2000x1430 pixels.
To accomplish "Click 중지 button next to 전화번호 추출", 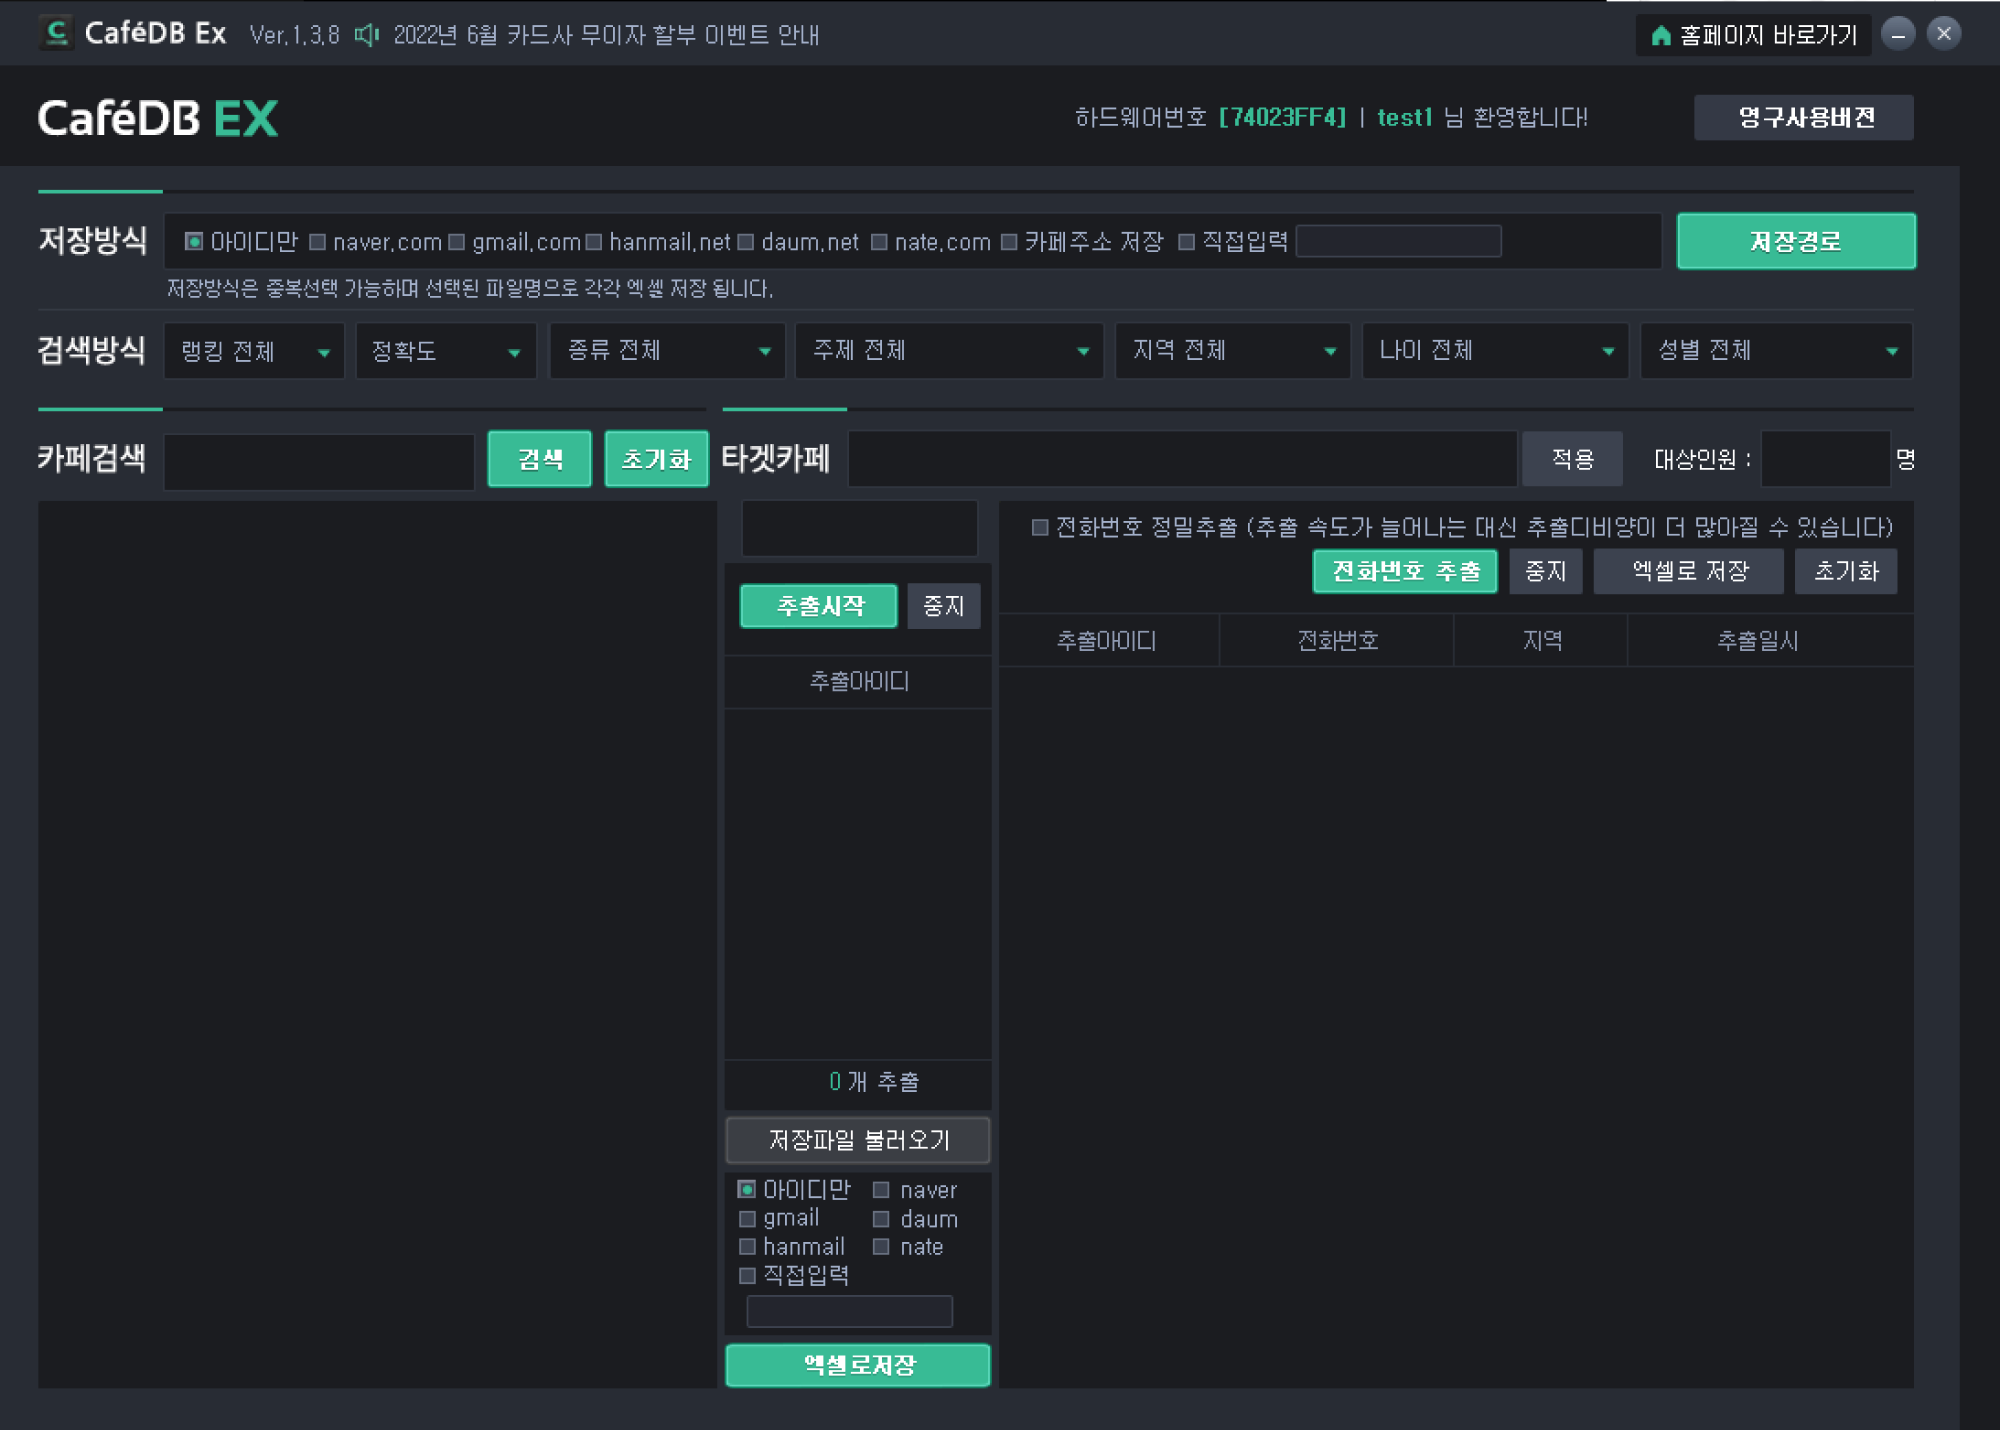I will pos(1546,571).
